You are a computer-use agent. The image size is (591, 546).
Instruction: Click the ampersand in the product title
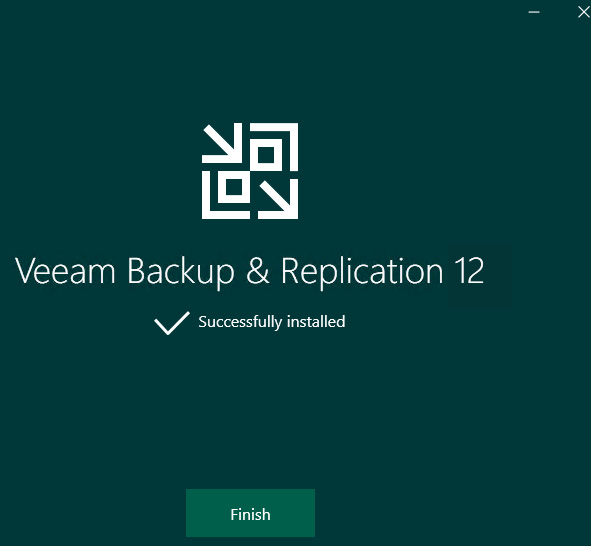click(x=258, y=270)
